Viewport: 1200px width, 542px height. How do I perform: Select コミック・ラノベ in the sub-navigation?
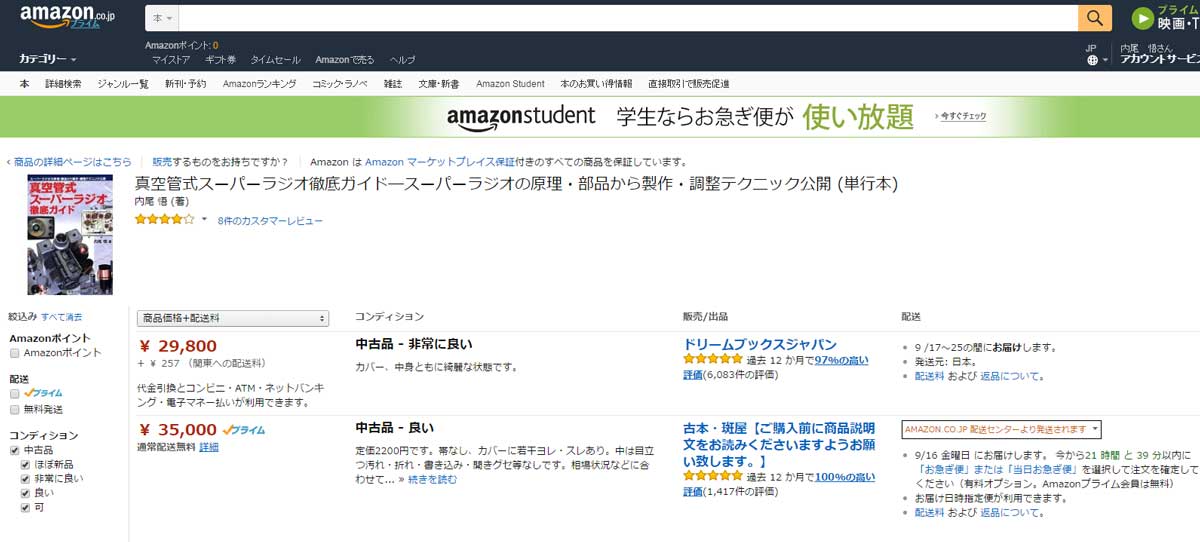click(x=340, y=84)
